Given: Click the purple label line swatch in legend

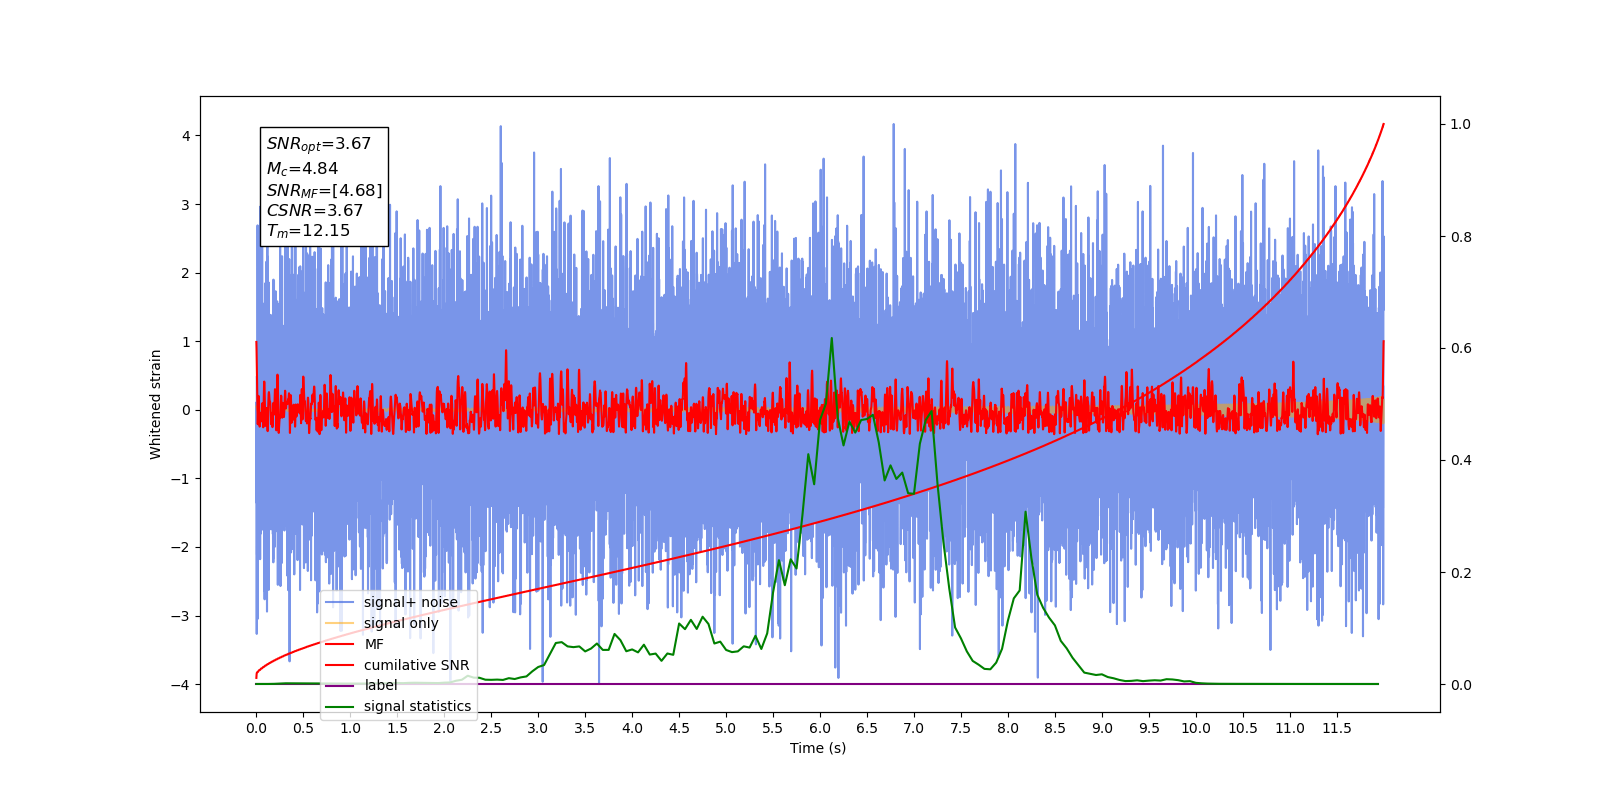Looking at the screenshot, I should [341, 685].
